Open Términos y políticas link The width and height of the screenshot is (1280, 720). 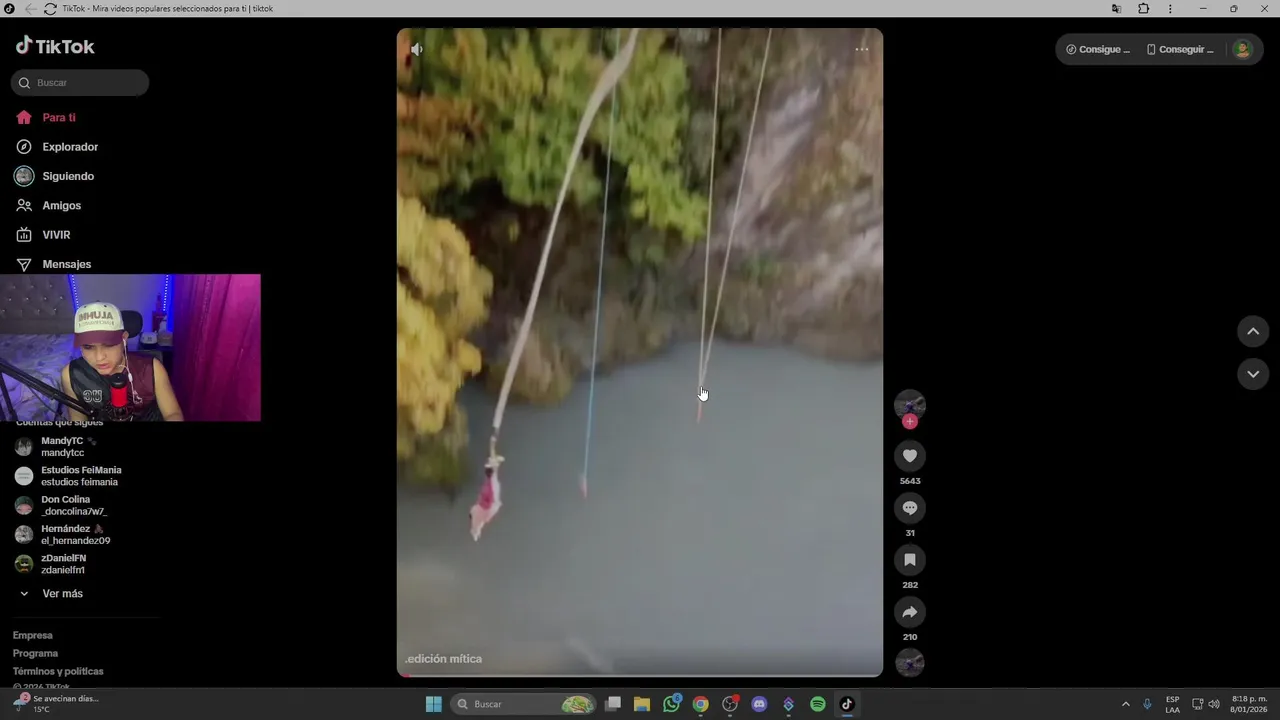click(58, 672)
